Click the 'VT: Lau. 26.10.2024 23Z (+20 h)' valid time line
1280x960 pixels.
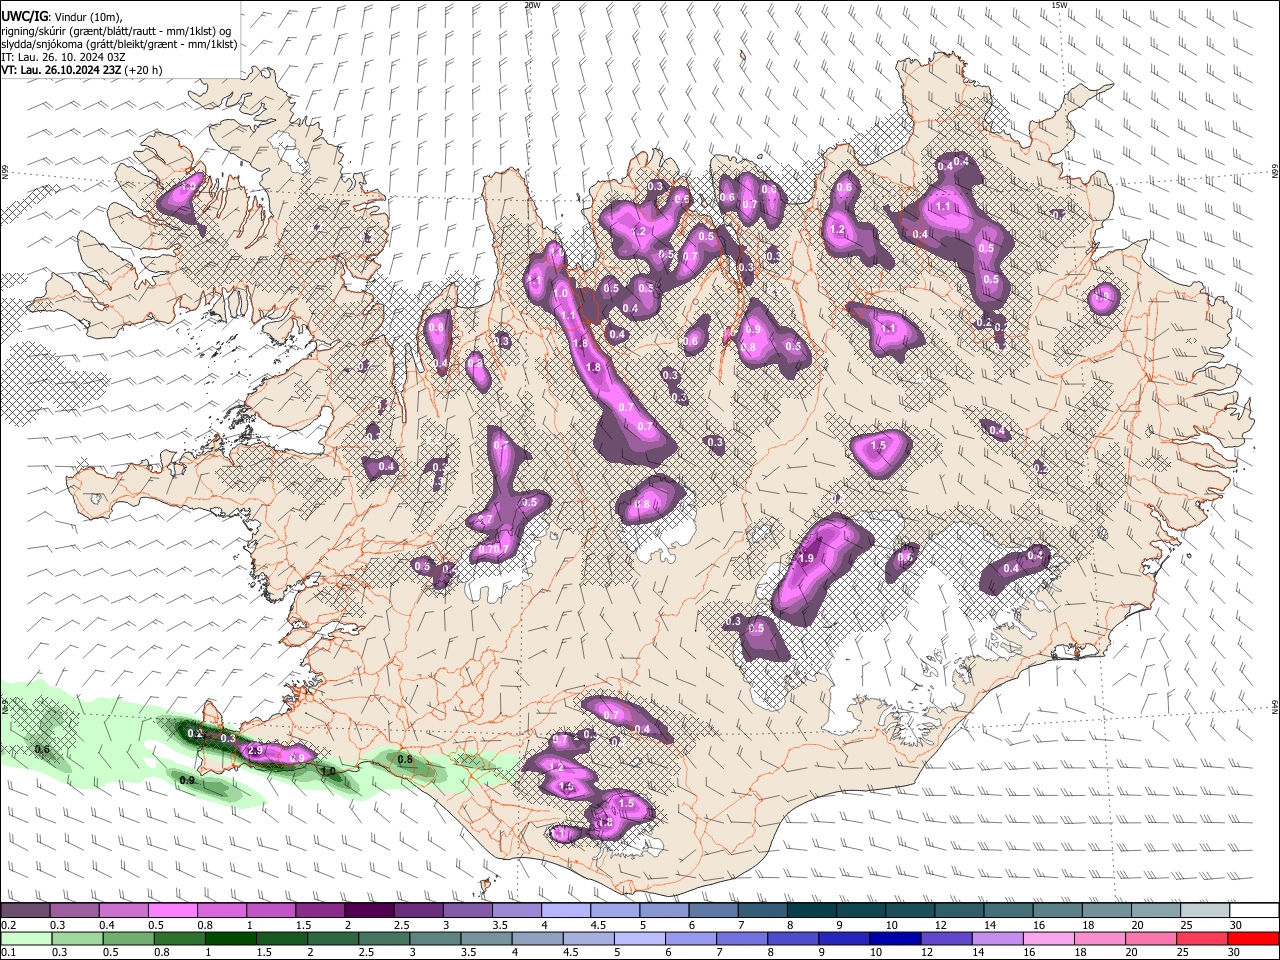point(80,71)
